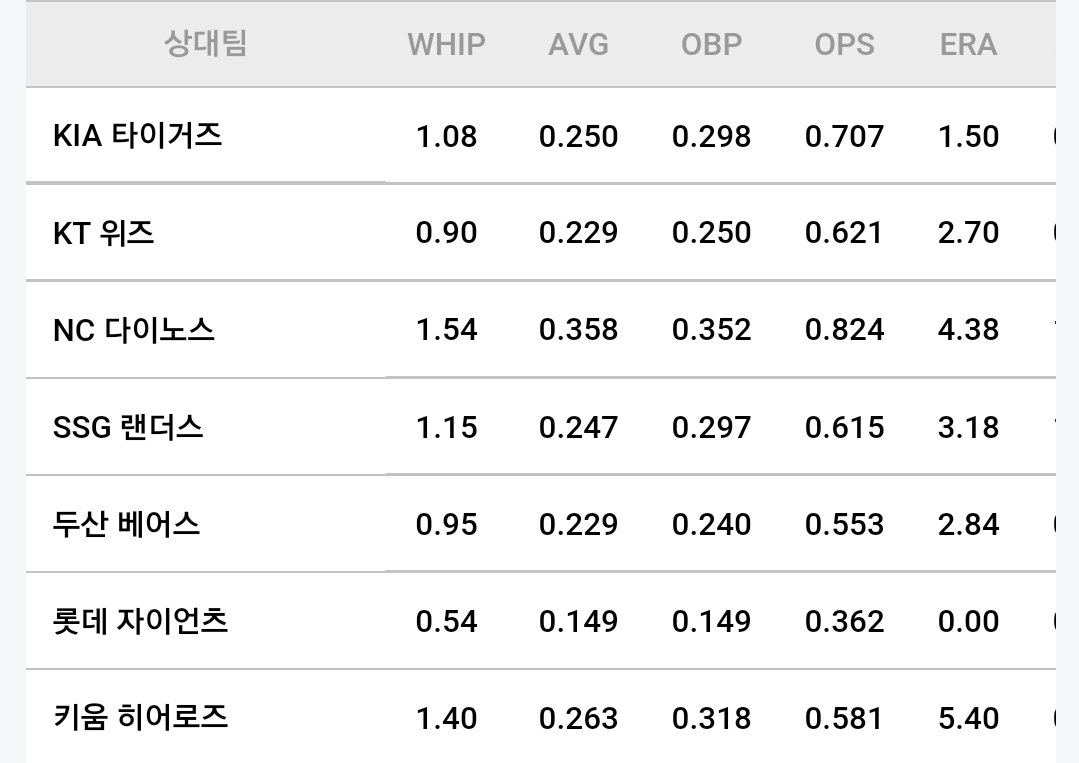Open the KT 위즈 team row
The height and width of the screenshot is (763, 1079).
tap(541, 233)
